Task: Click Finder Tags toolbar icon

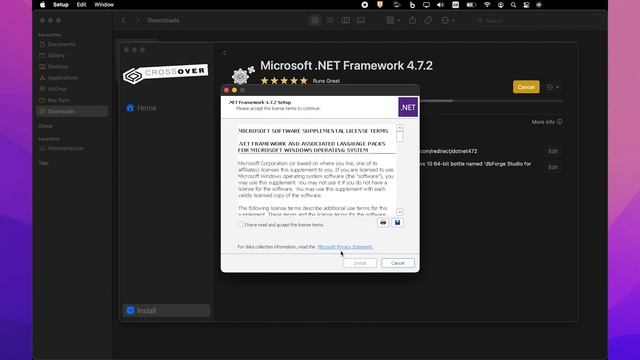Action: pyautogui.click(x=428, y=20)
